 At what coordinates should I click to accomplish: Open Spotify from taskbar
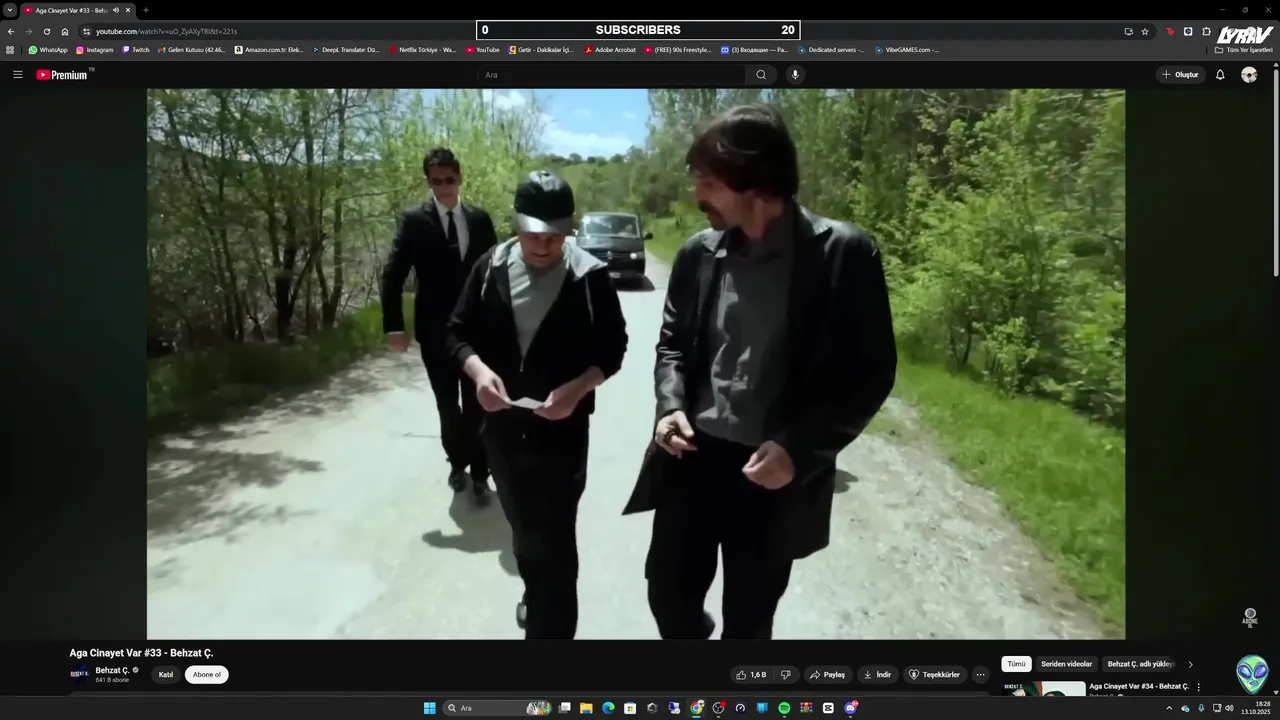[x=784, y=708]
